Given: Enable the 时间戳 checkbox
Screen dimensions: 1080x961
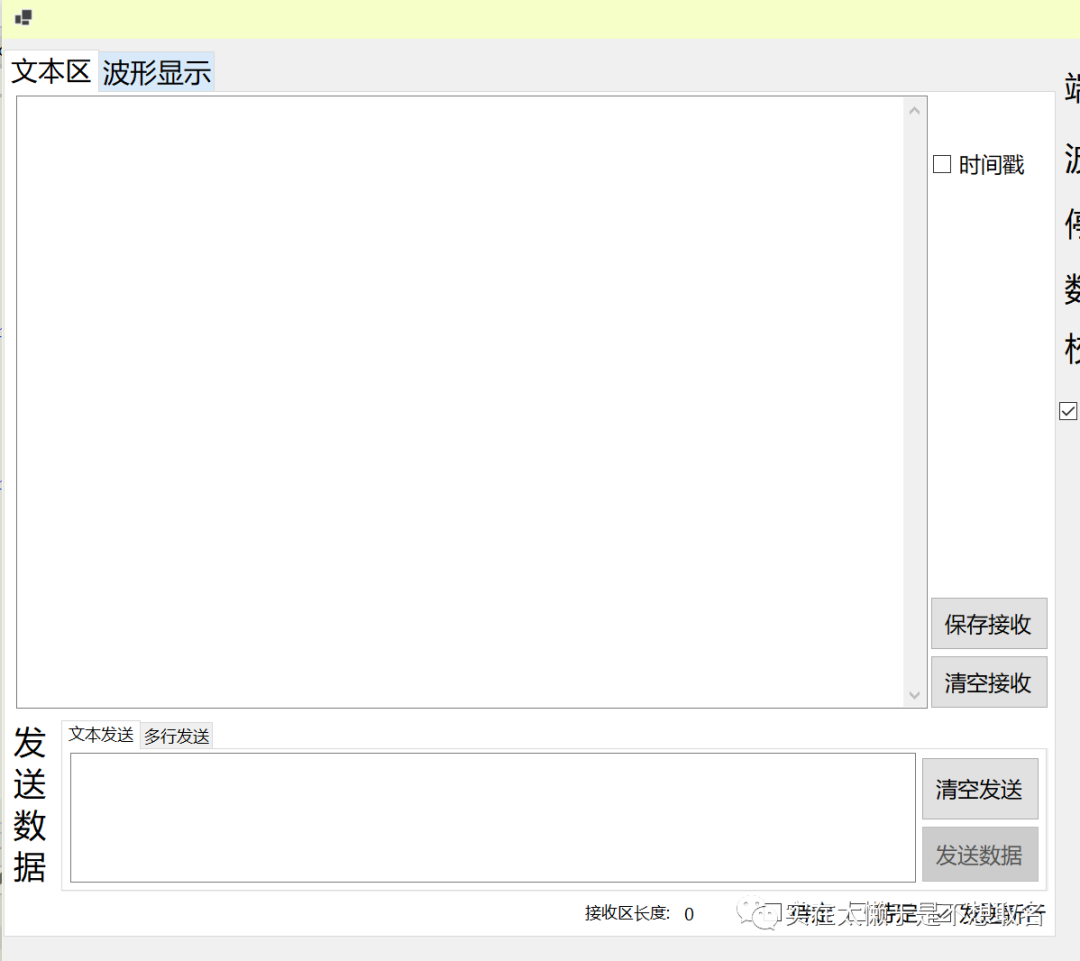Looking at the screenshot, I should pos(942,165).
